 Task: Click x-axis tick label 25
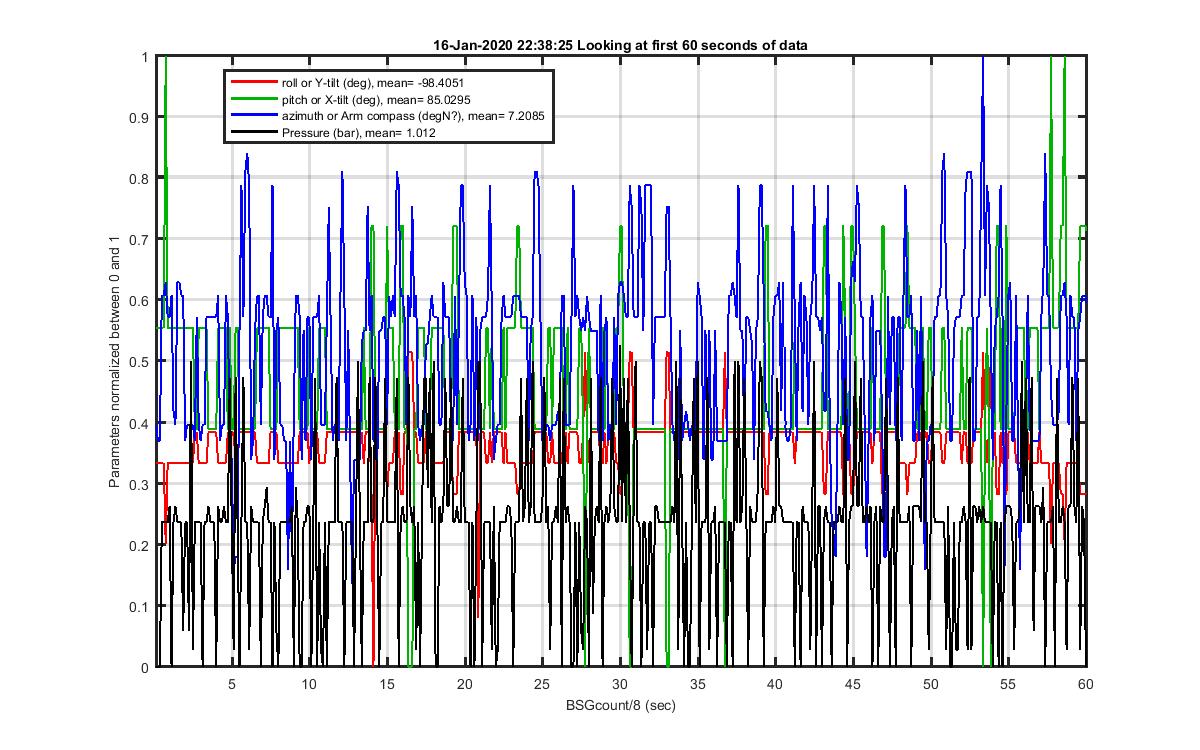click(x=542, y=683)
